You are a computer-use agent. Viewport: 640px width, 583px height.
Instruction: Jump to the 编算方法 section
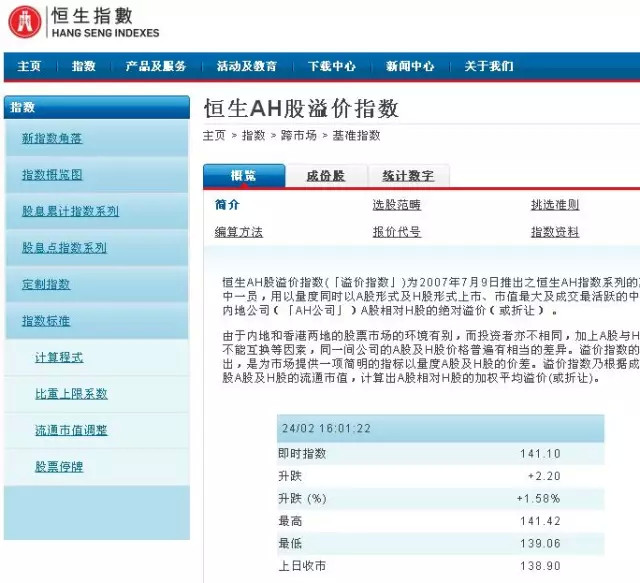[239, 232]
